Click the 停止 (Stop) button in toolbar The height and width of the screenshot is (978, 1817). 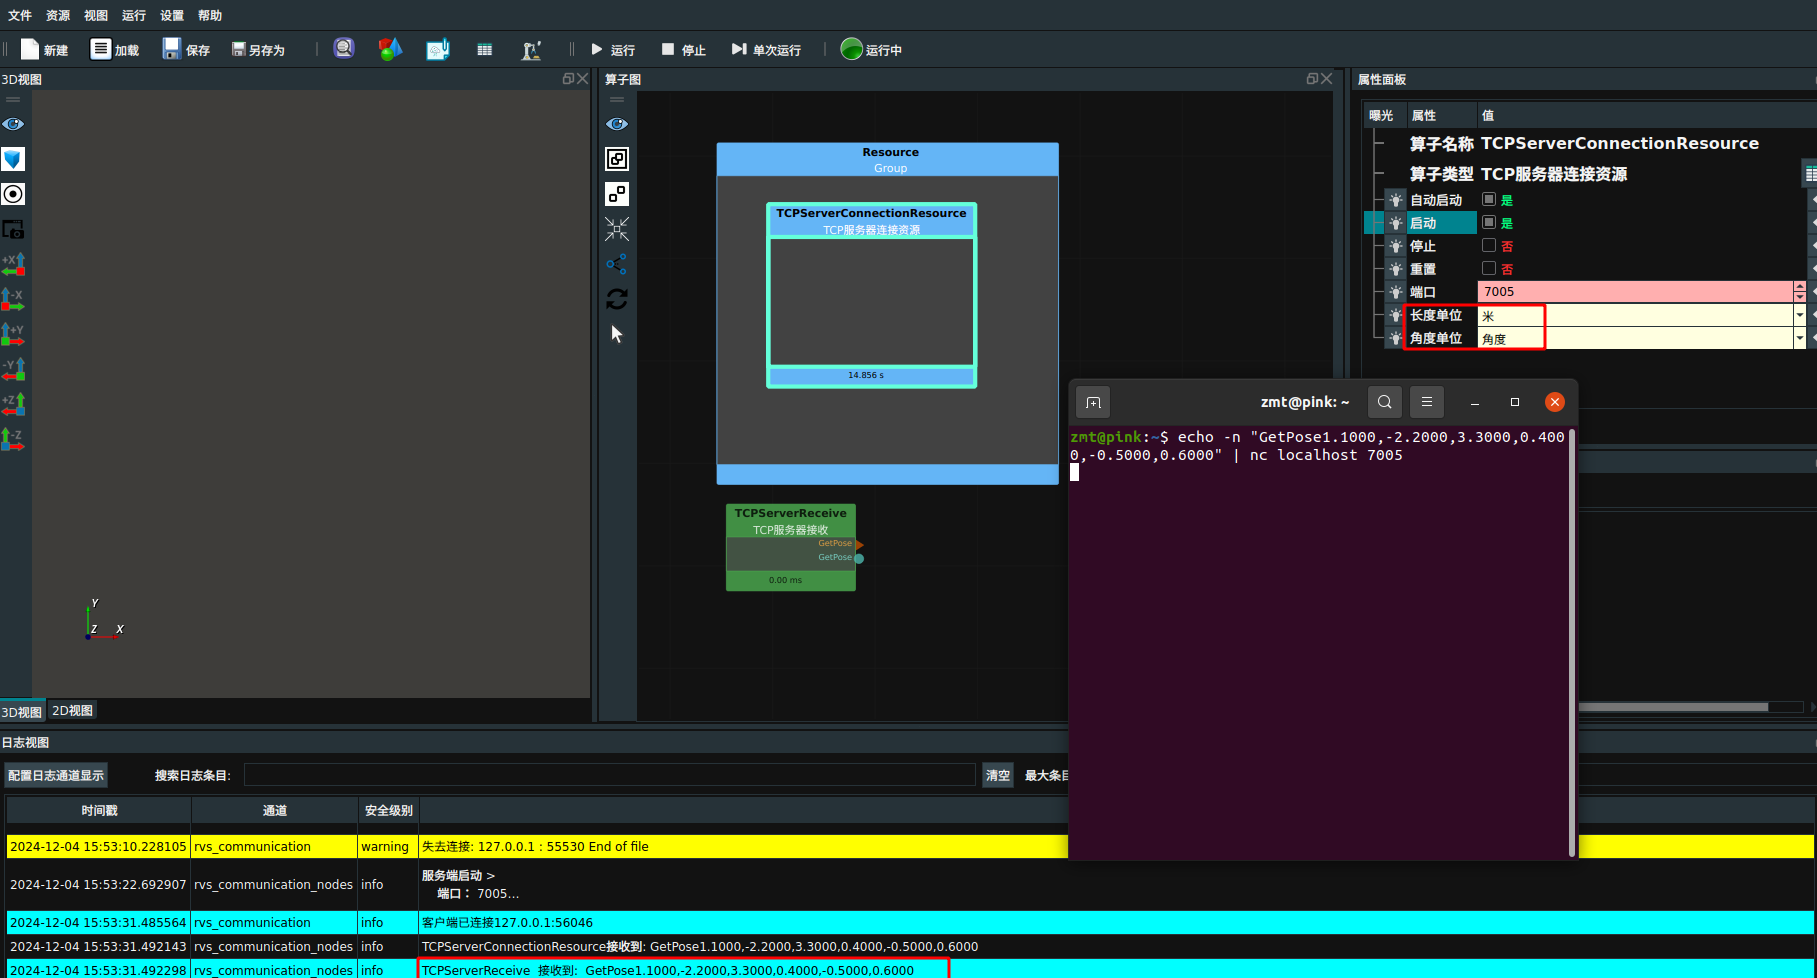(x=684, y=50)
